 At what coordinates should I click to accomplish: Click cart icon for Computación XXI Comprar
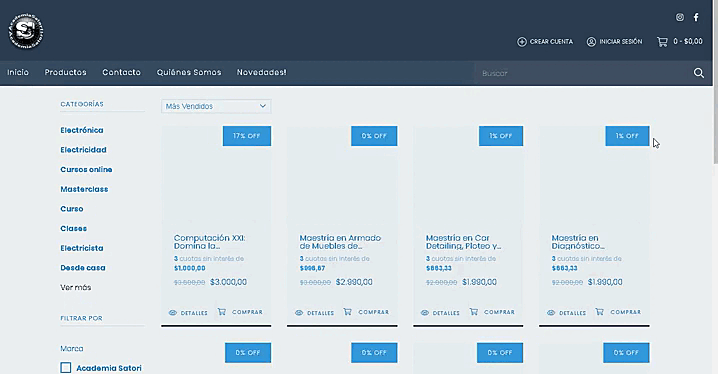click(x=222, y=312)
